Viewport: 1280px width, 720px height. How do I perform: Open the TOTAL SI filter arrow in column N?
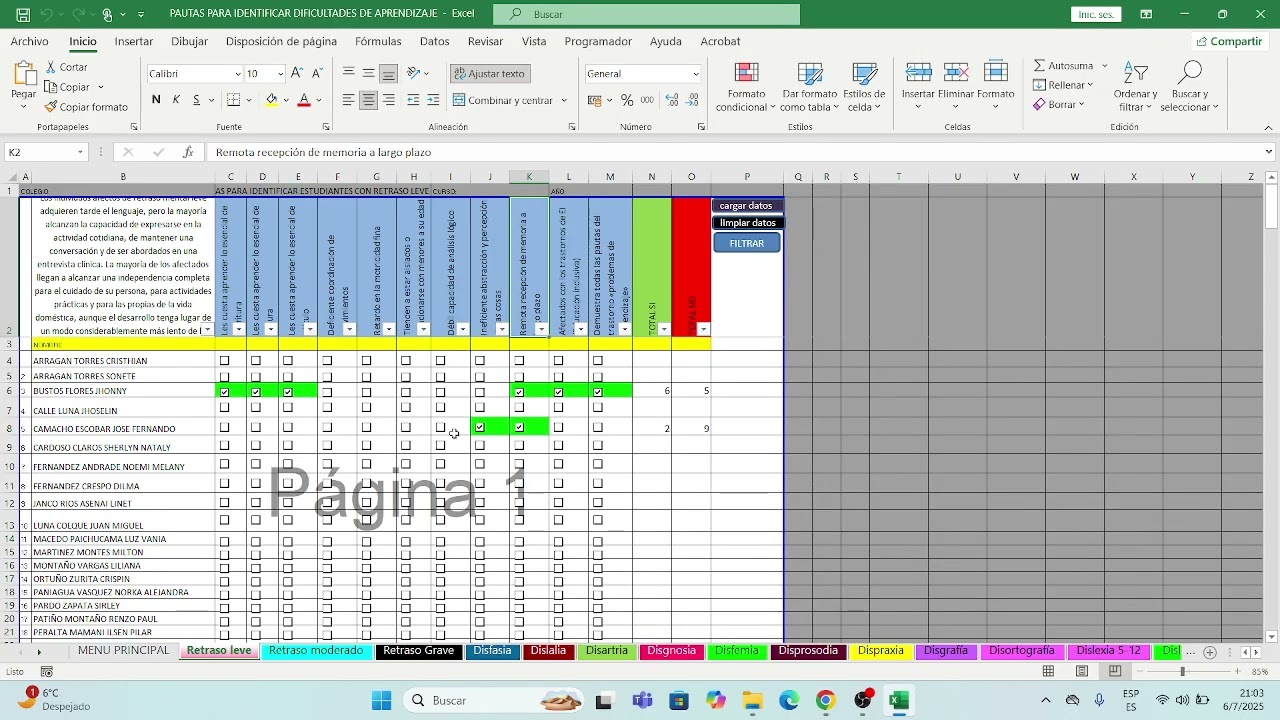pos(664,329)
